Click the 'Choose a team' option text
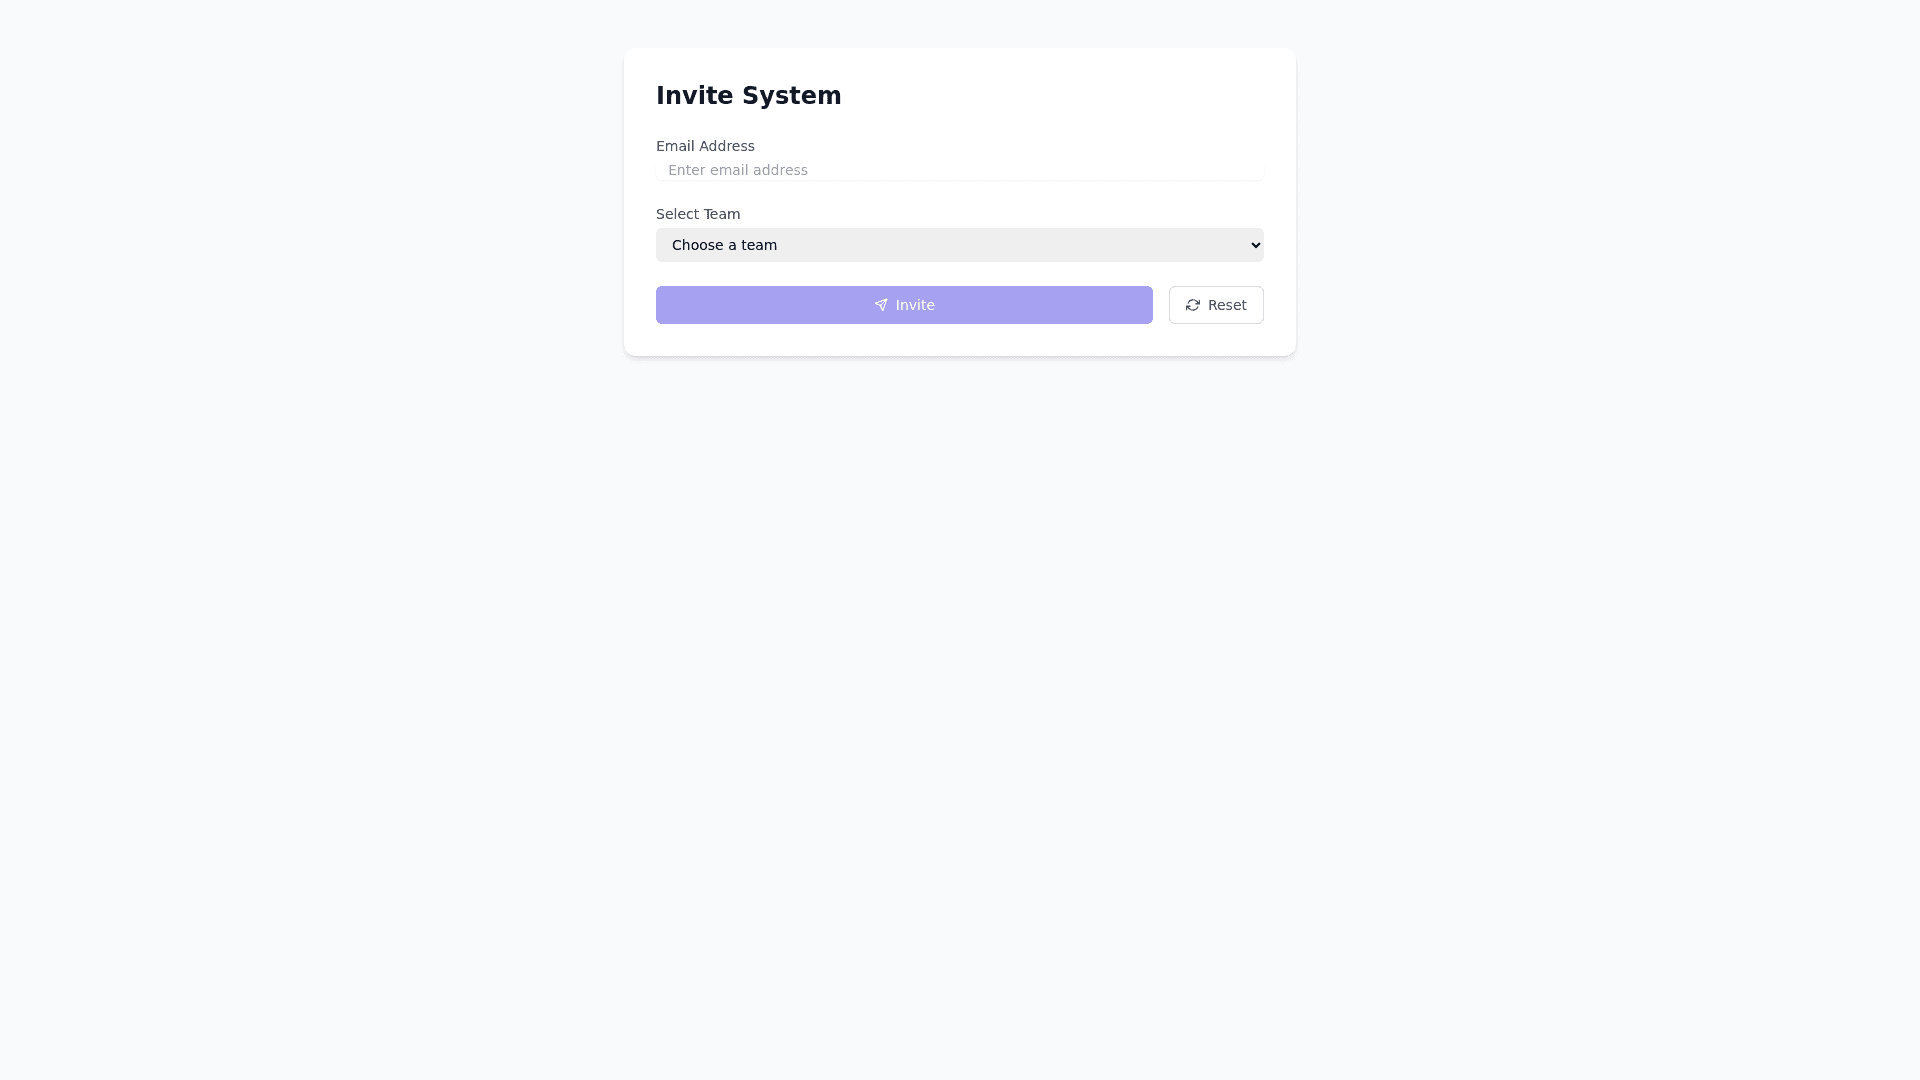 (724, 245)
